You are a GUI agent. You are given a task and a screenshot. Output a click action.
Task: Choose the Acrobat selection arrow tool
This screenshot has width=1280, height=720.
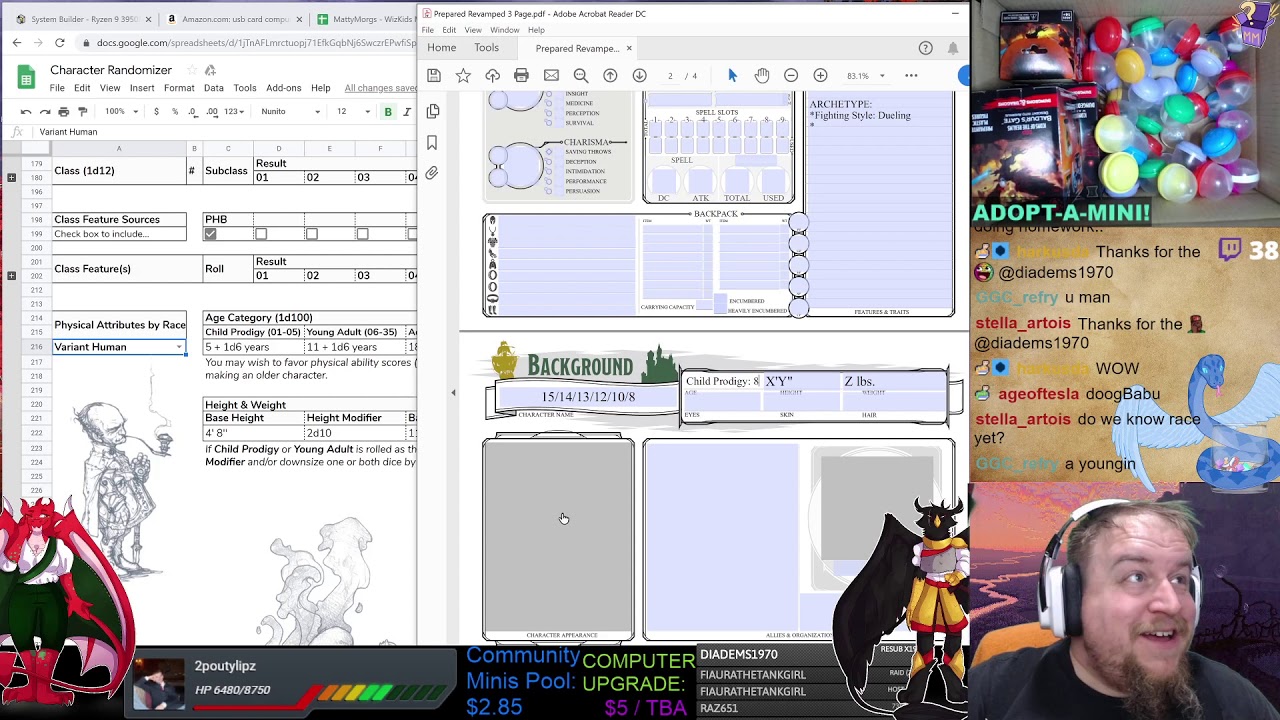pyautogui.click(x=732, y=76)
